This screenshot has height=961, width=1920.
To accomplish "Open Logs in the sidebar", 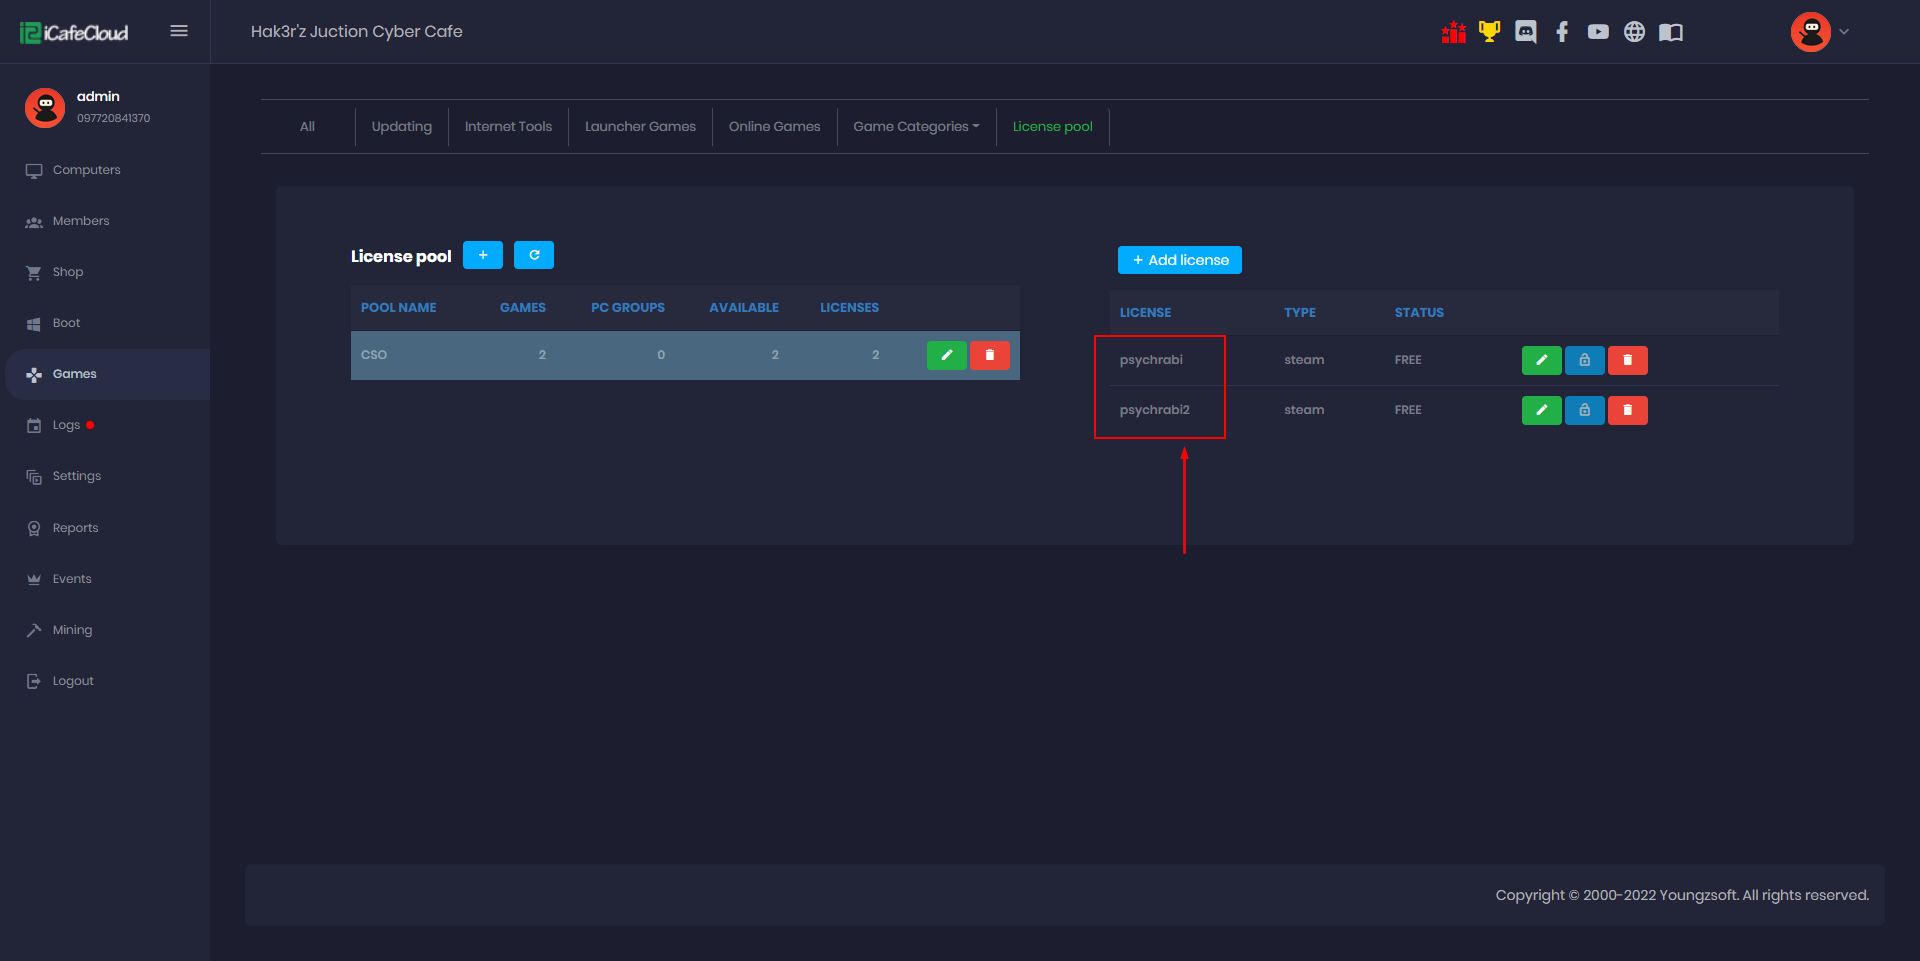I will [105, 425].
